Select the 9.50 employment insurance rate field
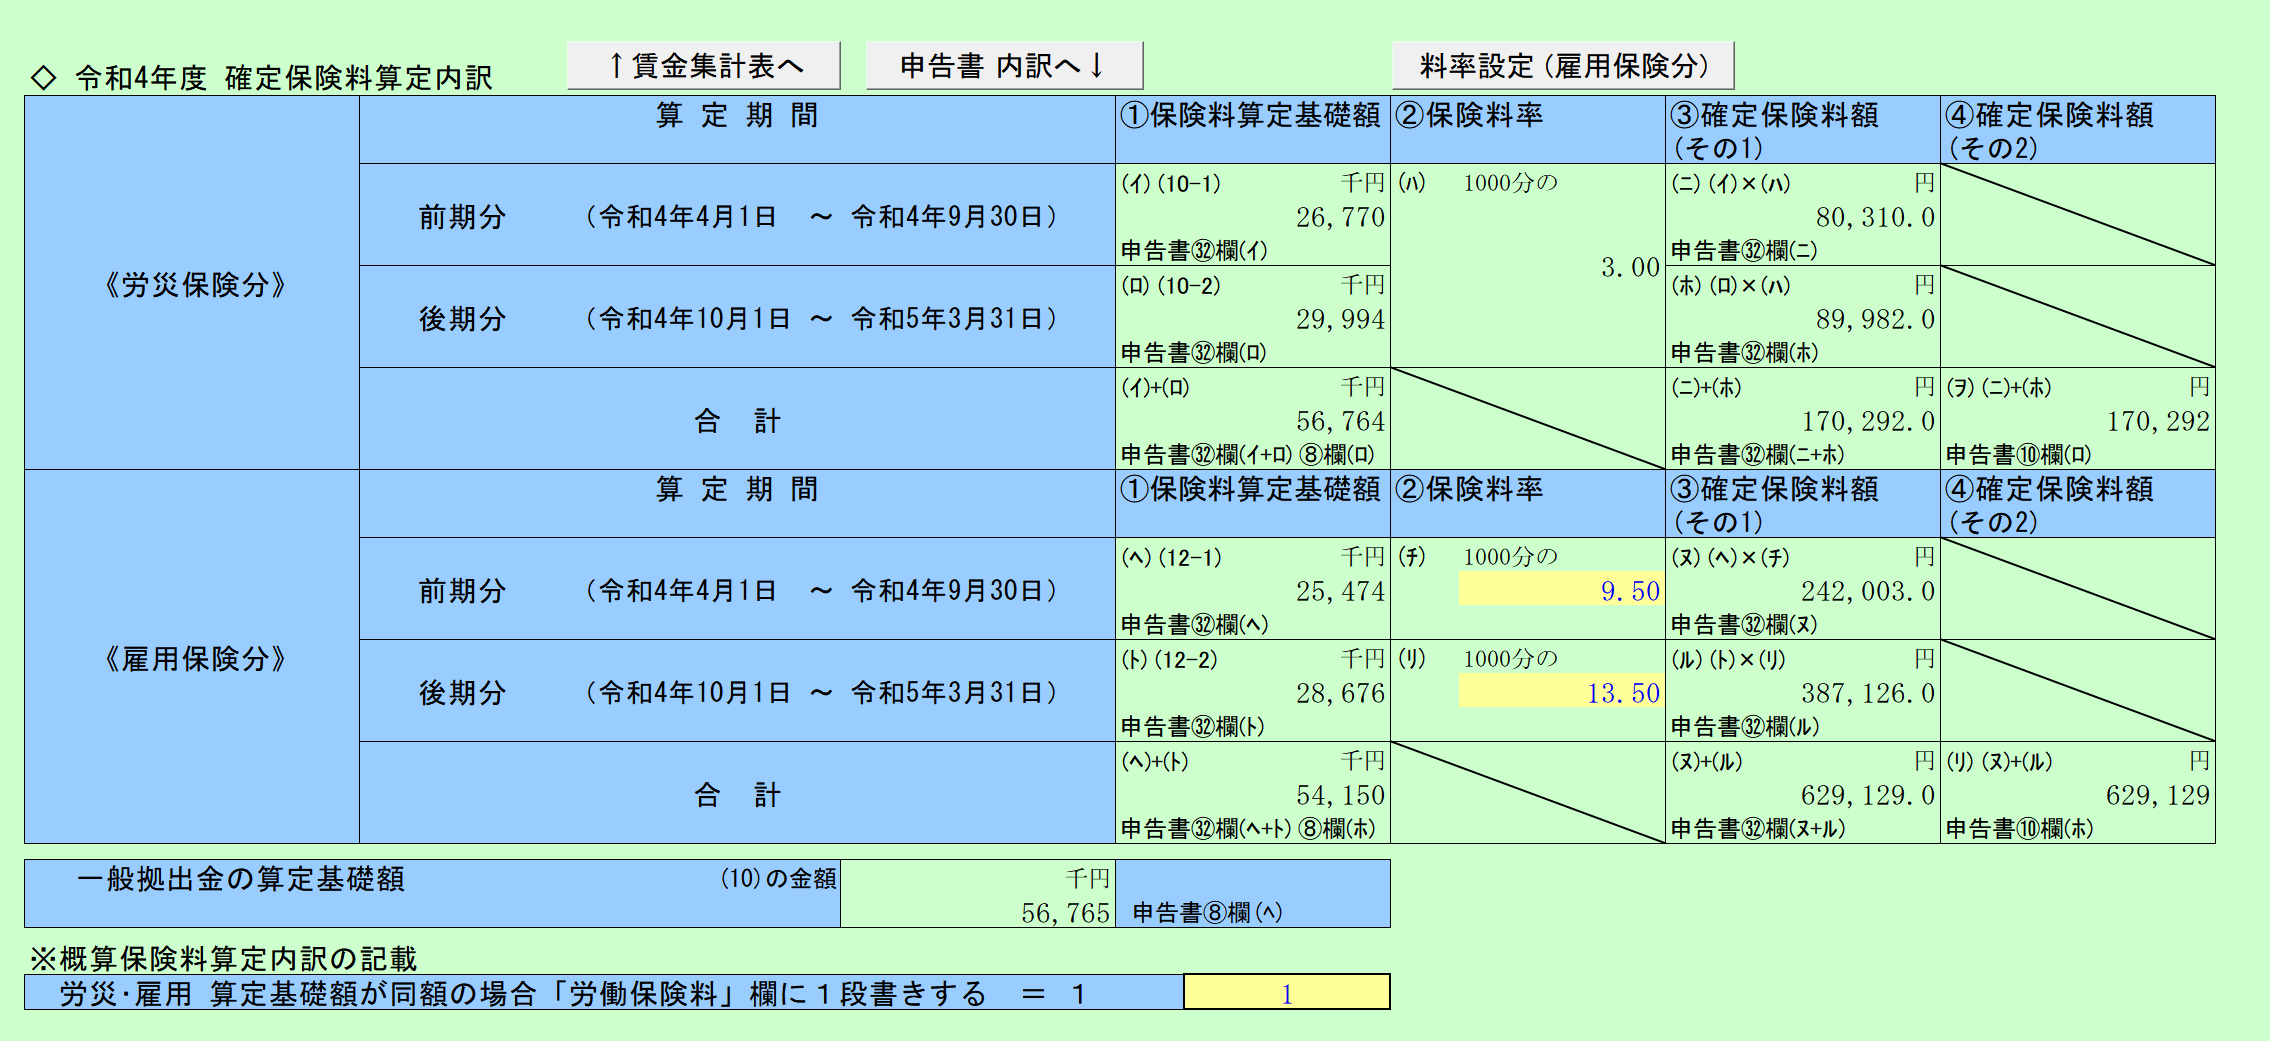 tap(1561, 591)
